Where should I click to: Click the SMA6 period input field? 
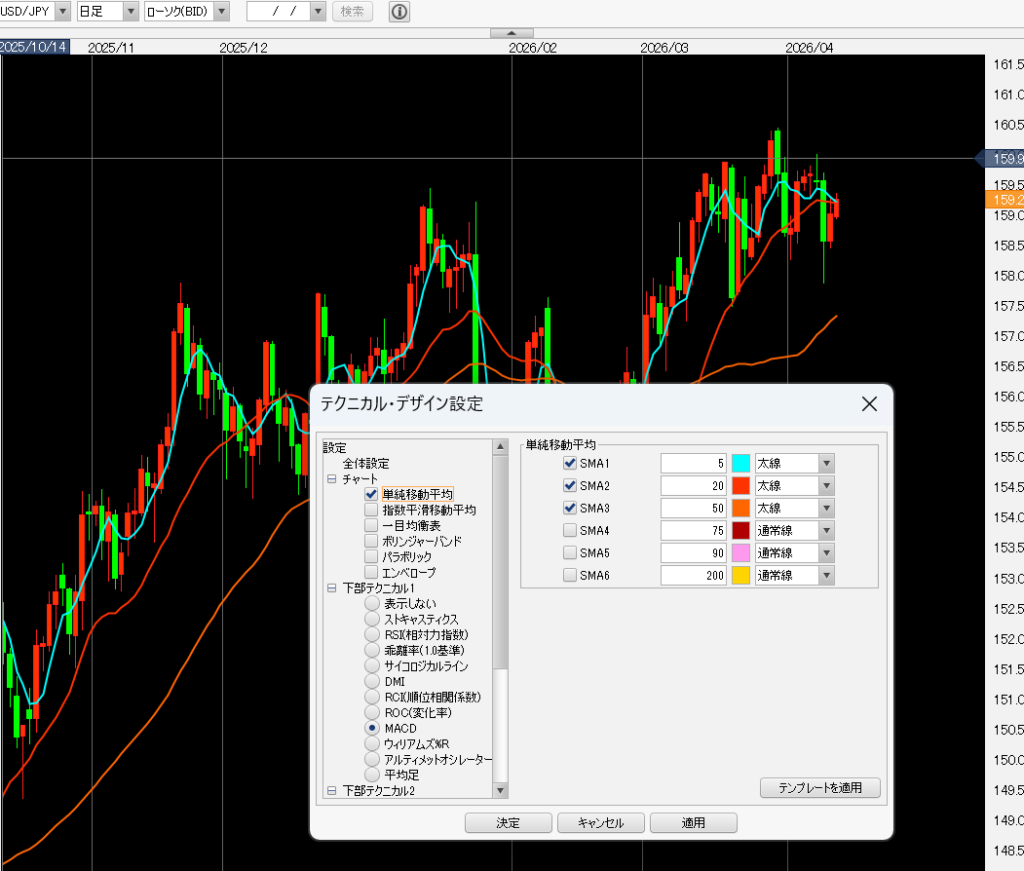pos(693,575)
